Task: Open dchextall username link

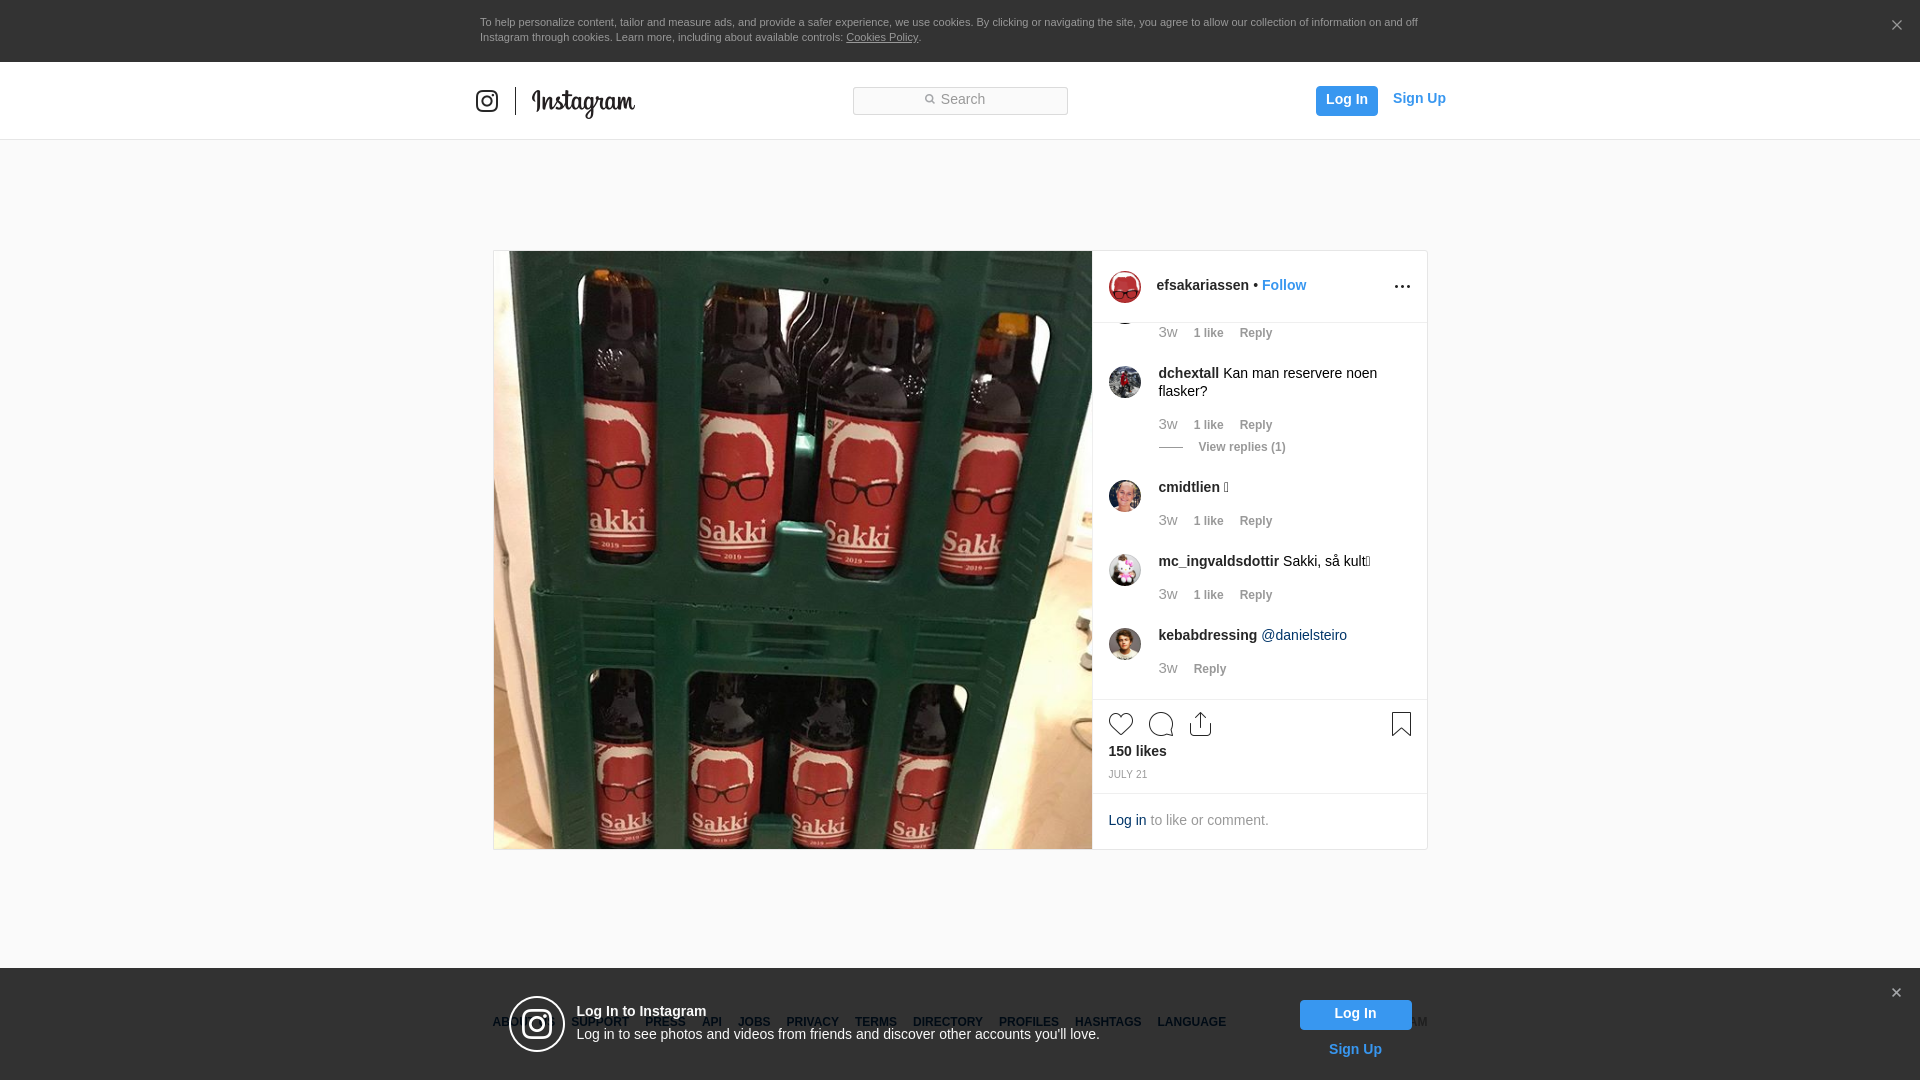Action: pos(1188,373)
